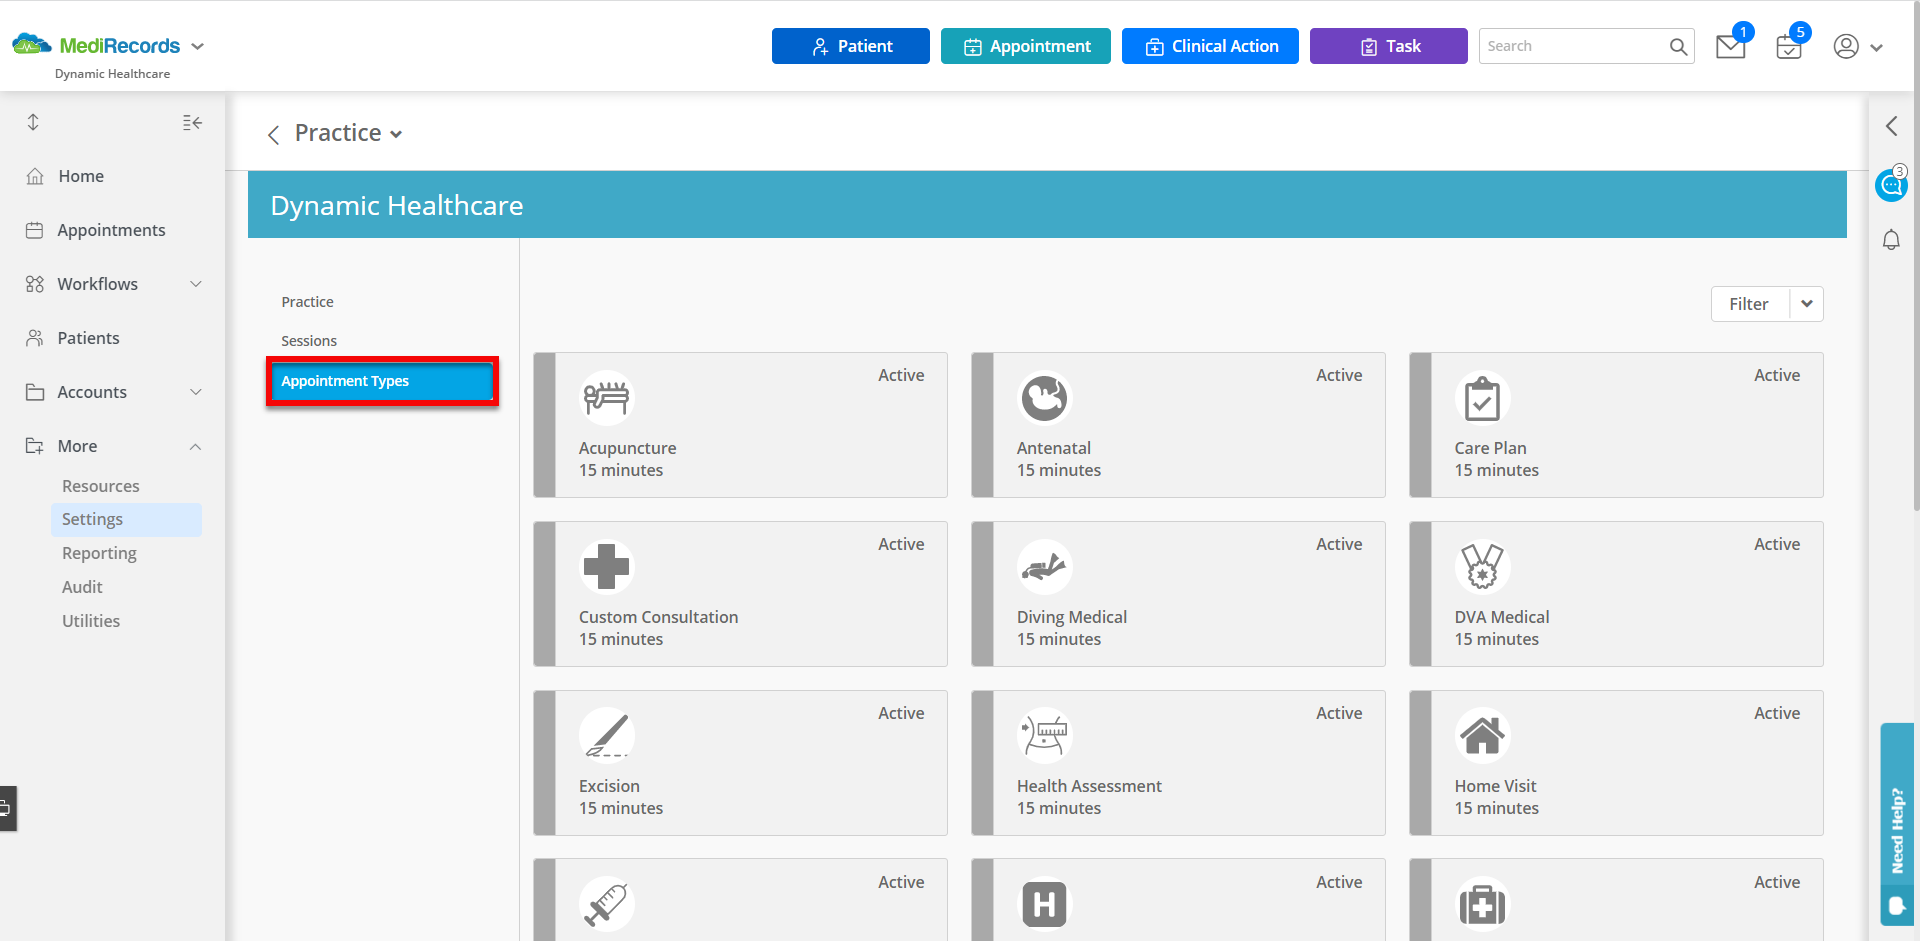Image resolution: width=1920 pixels, height=941 pixels.
Task: Click the Filter button
Action: coord(1749,304)
